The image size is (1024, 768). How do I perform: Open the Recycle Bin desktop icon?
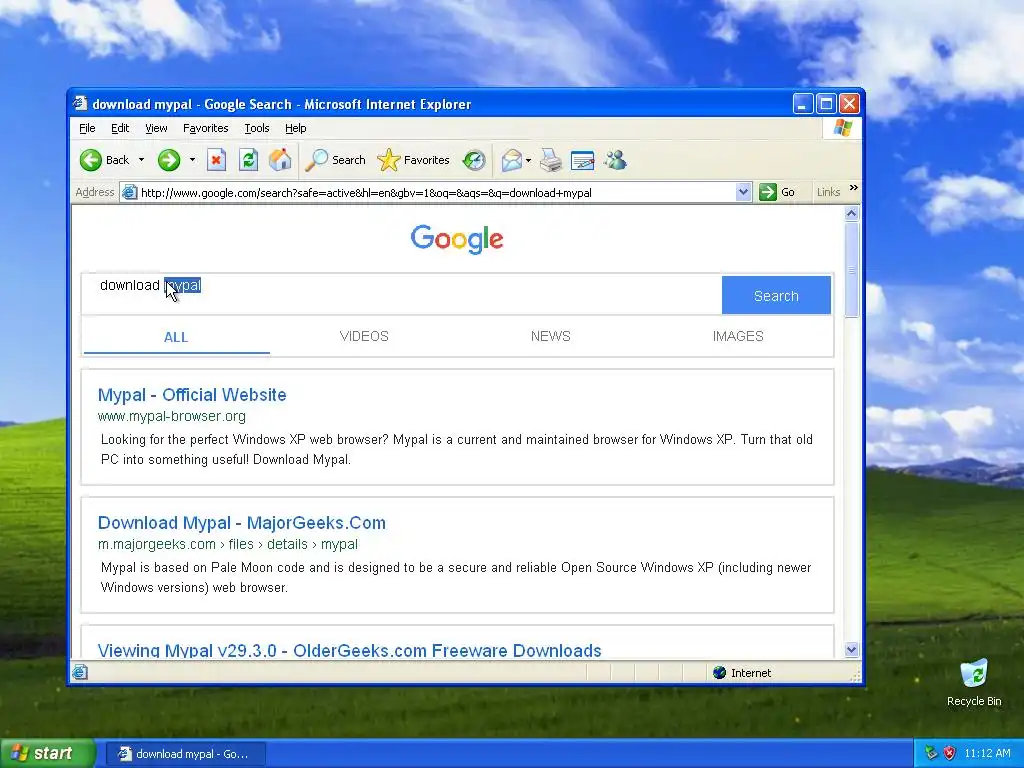[974, 682]
